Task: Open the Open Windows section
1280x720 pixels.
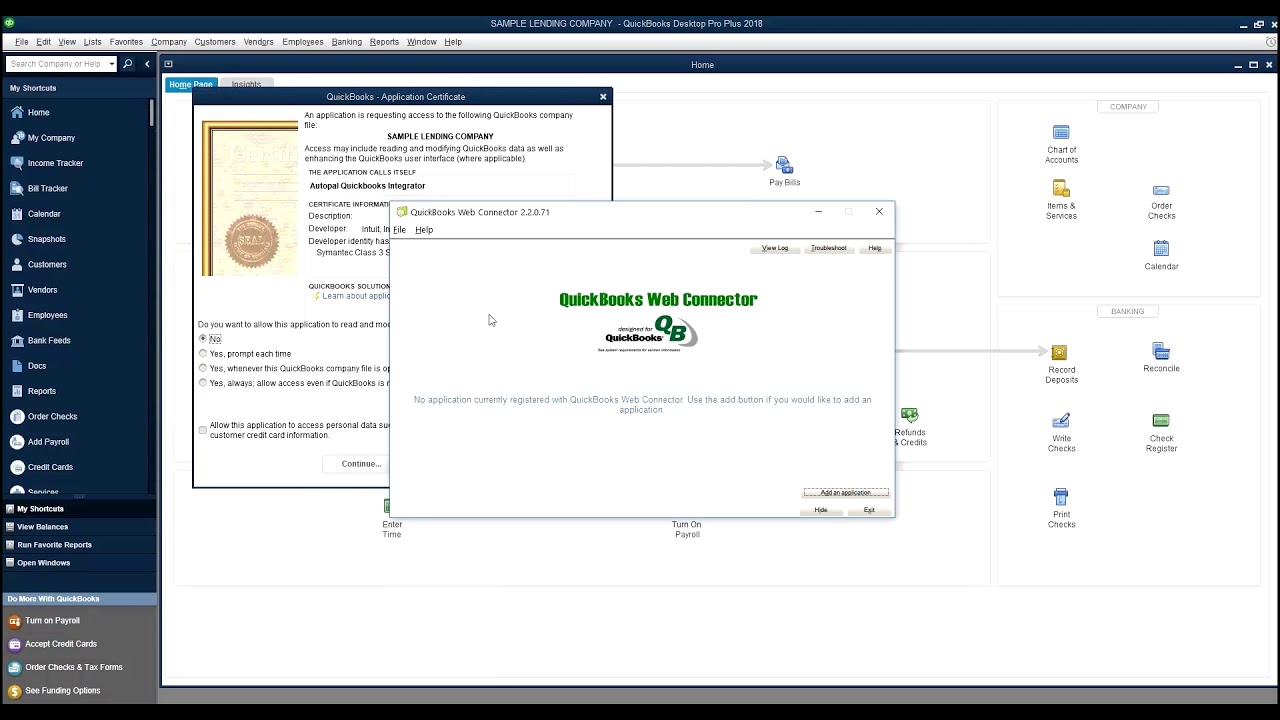Action: pos(78,563)
